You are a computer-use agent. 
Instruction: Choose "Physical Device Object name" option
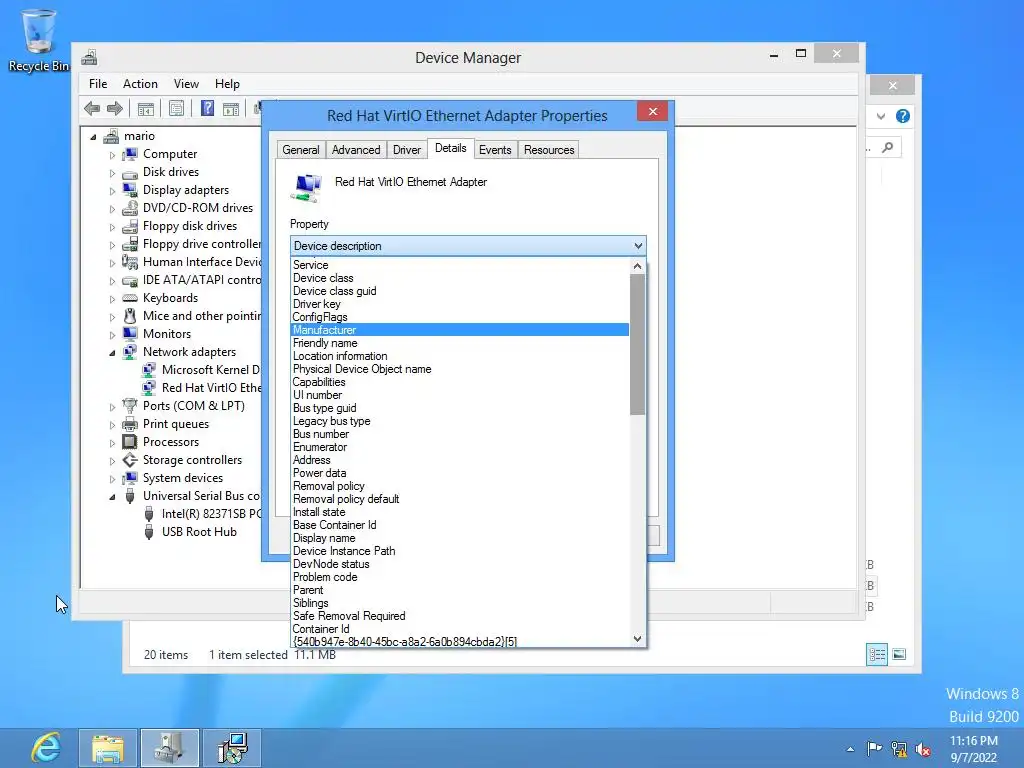pyautogui.click(x=460, y=370)
